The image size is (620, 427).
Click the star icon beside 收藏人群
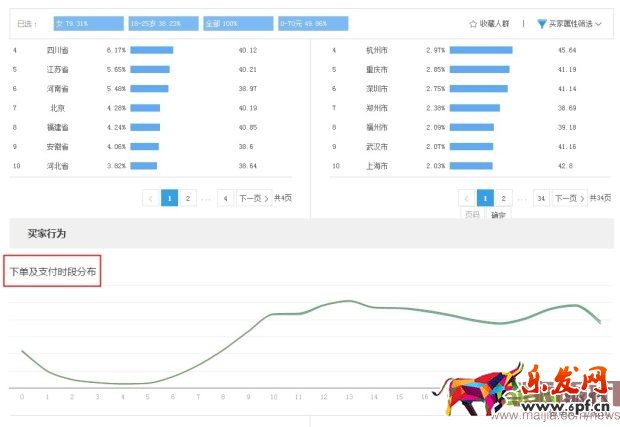point(473,23)
